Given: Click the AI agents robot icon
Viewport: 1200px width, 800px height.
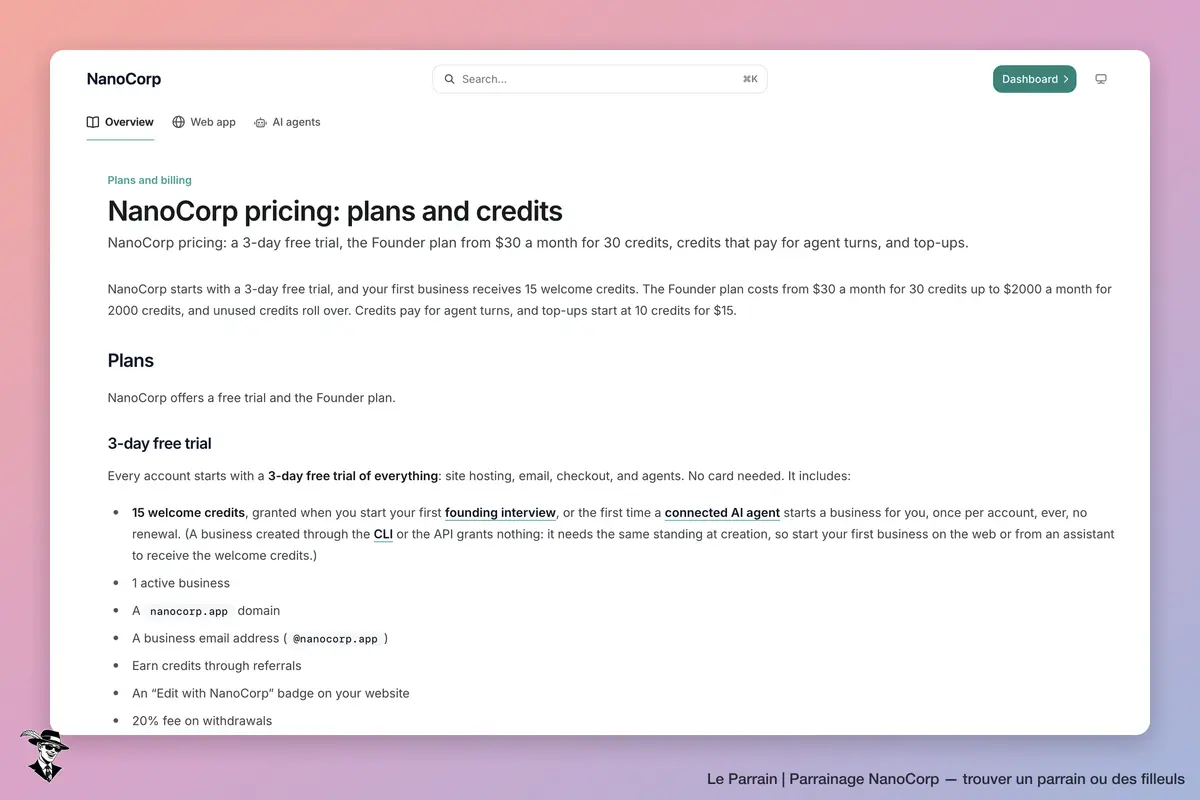Looking at the screenshot, I should (x=261, y=122).
